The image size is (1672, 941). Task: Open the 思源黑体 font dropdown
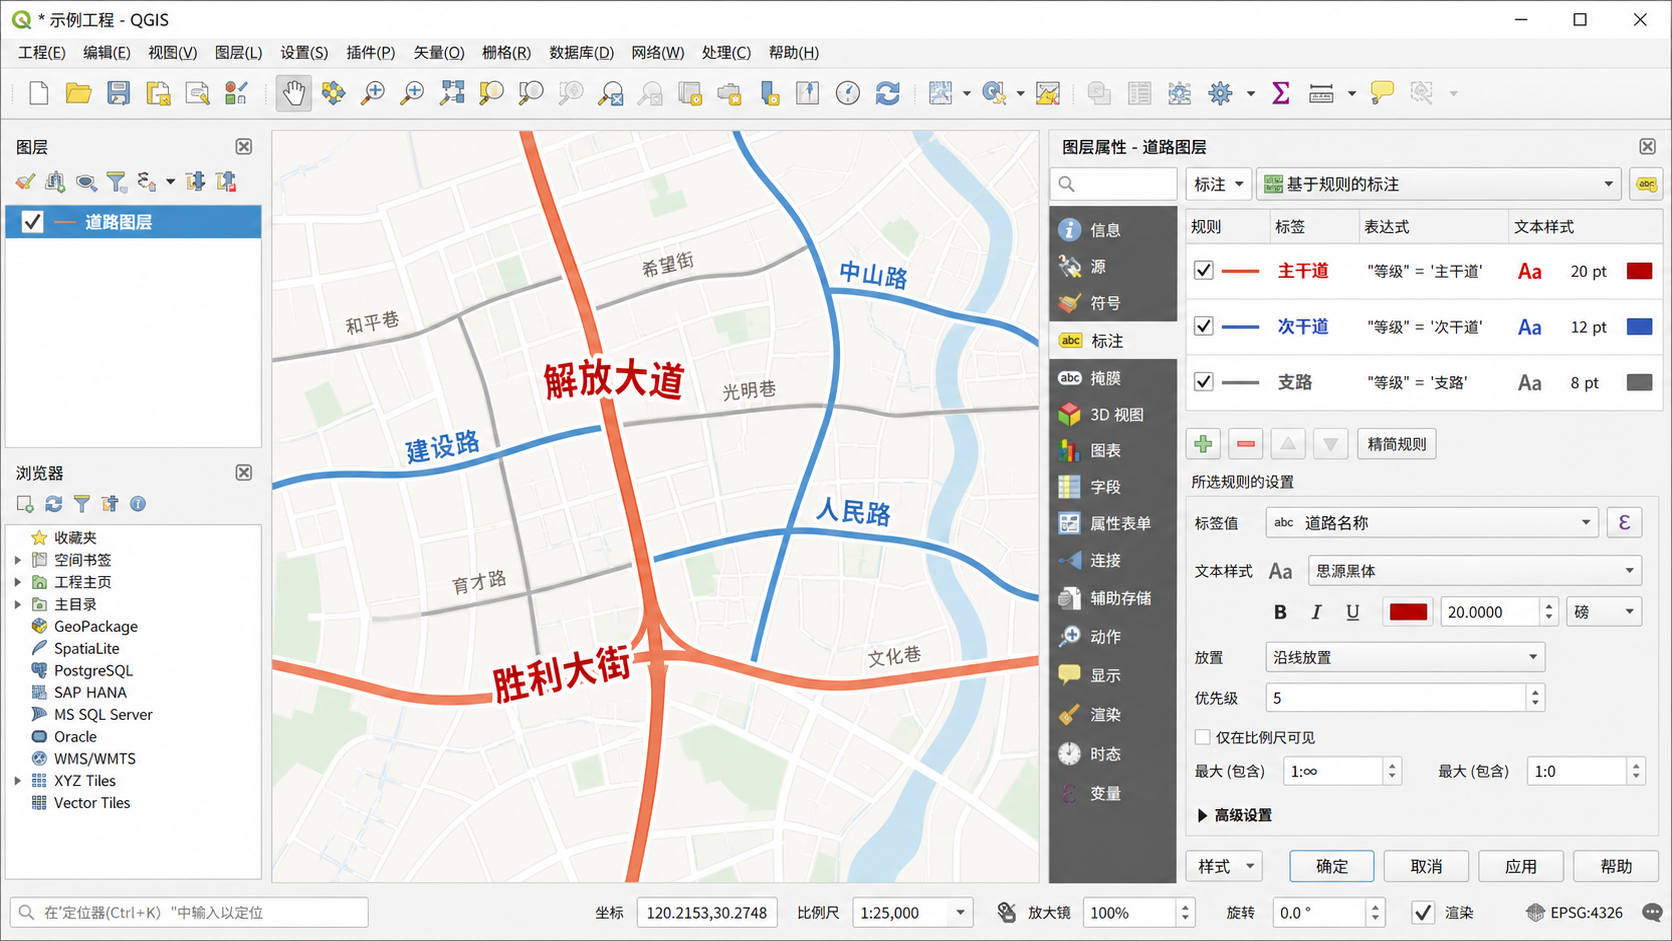pos(1474,571)
